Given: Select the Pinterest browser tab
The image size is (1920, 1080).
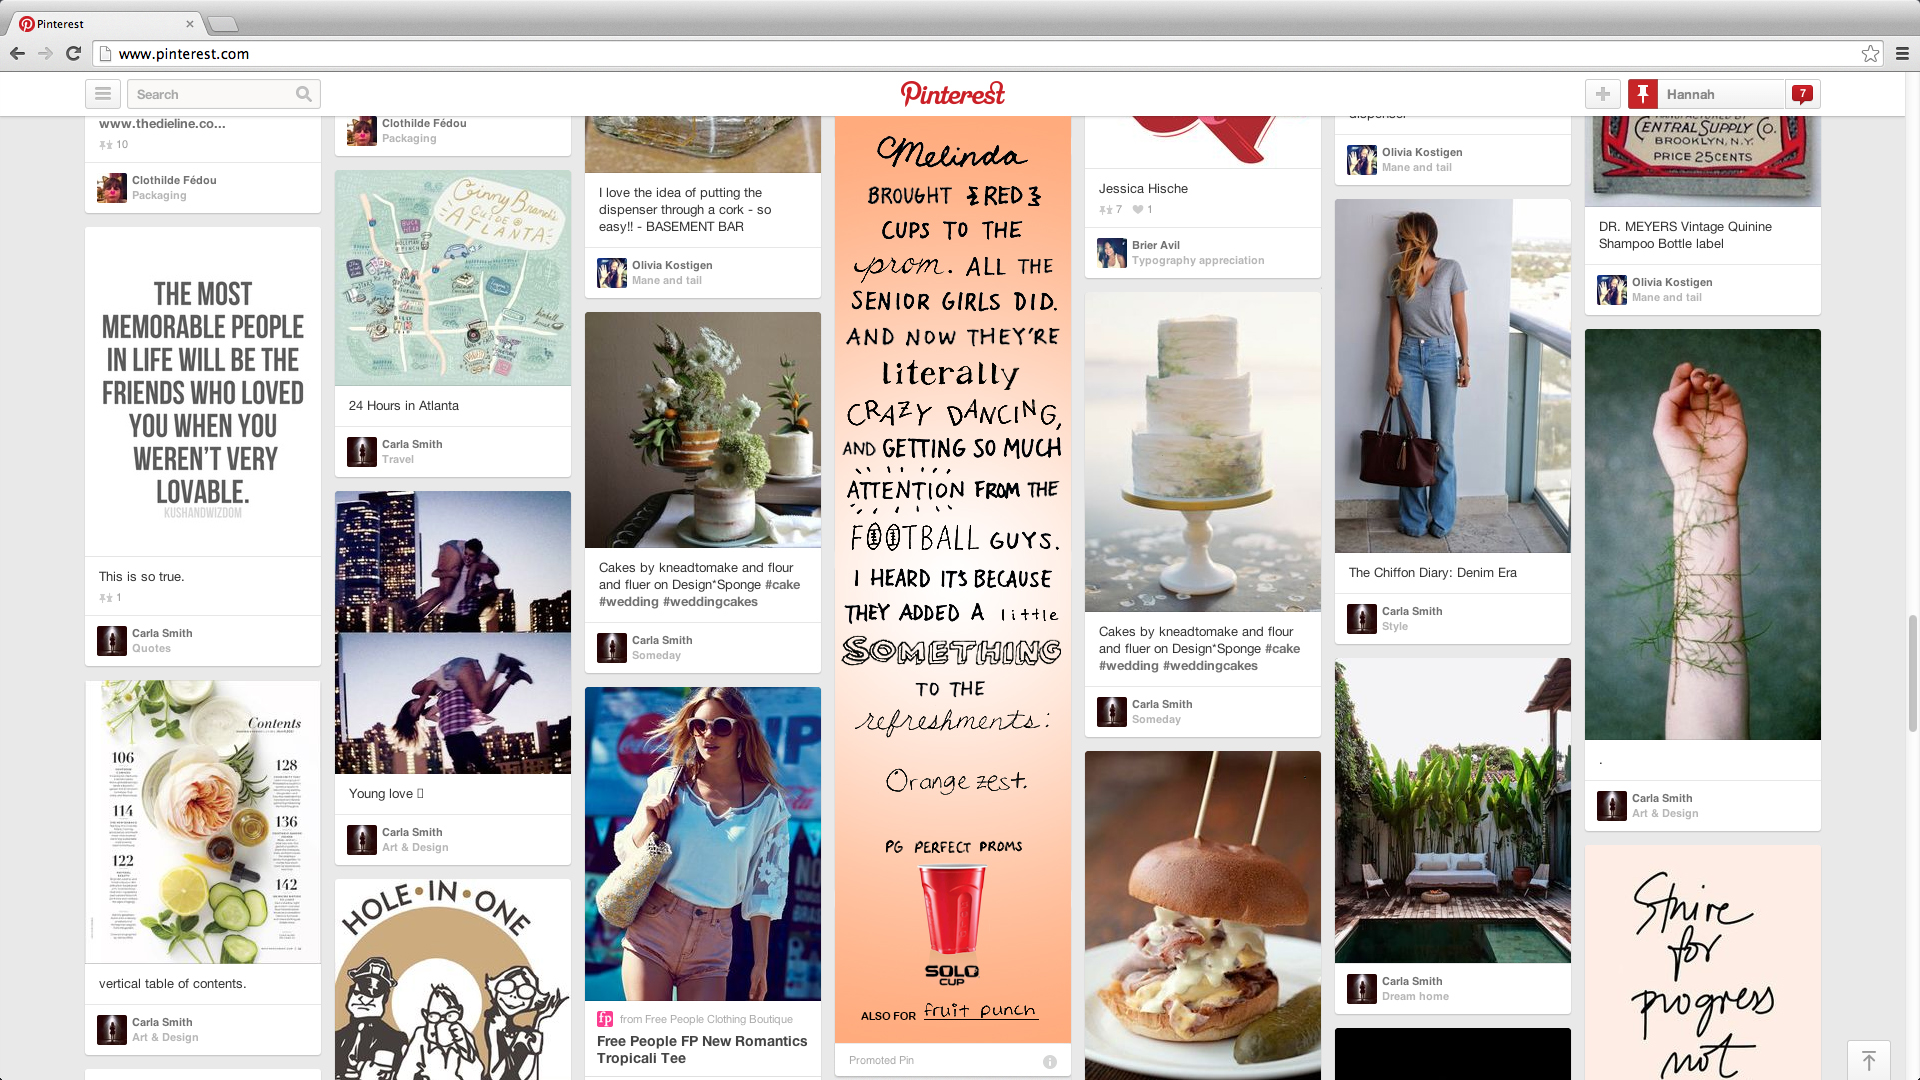Looking at the screenshot, I should click(x=105, y=24).
